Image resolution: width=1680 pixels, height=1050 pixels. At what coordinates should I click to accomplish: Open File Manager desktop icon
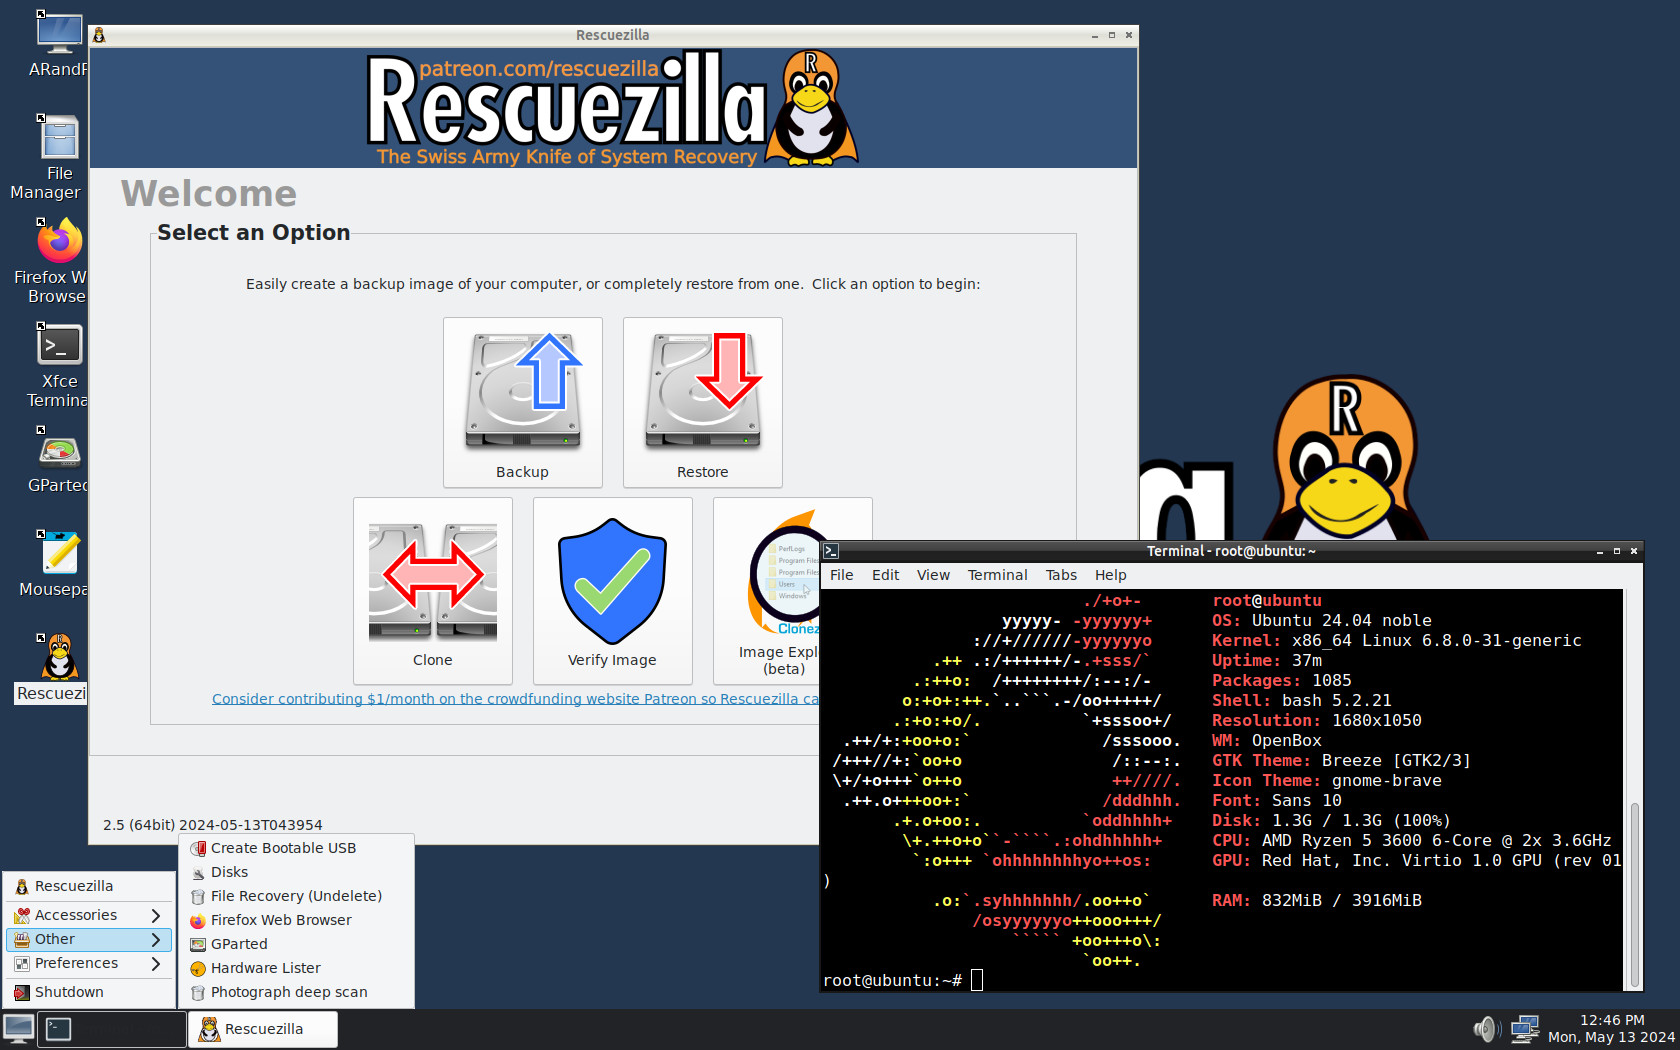52,158
